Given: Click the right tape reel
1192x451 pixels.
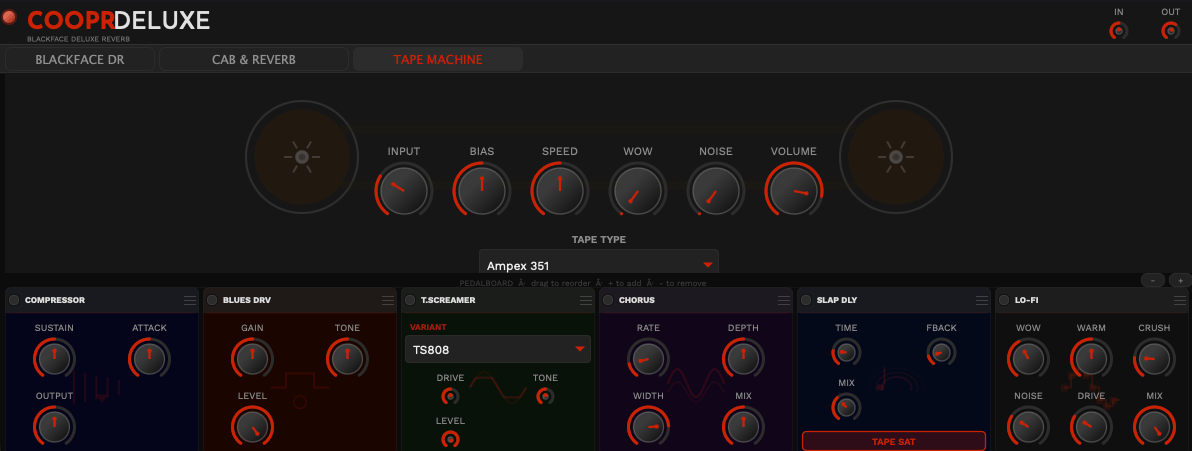Looking at the screenshot, I should [x=896, y=157].
